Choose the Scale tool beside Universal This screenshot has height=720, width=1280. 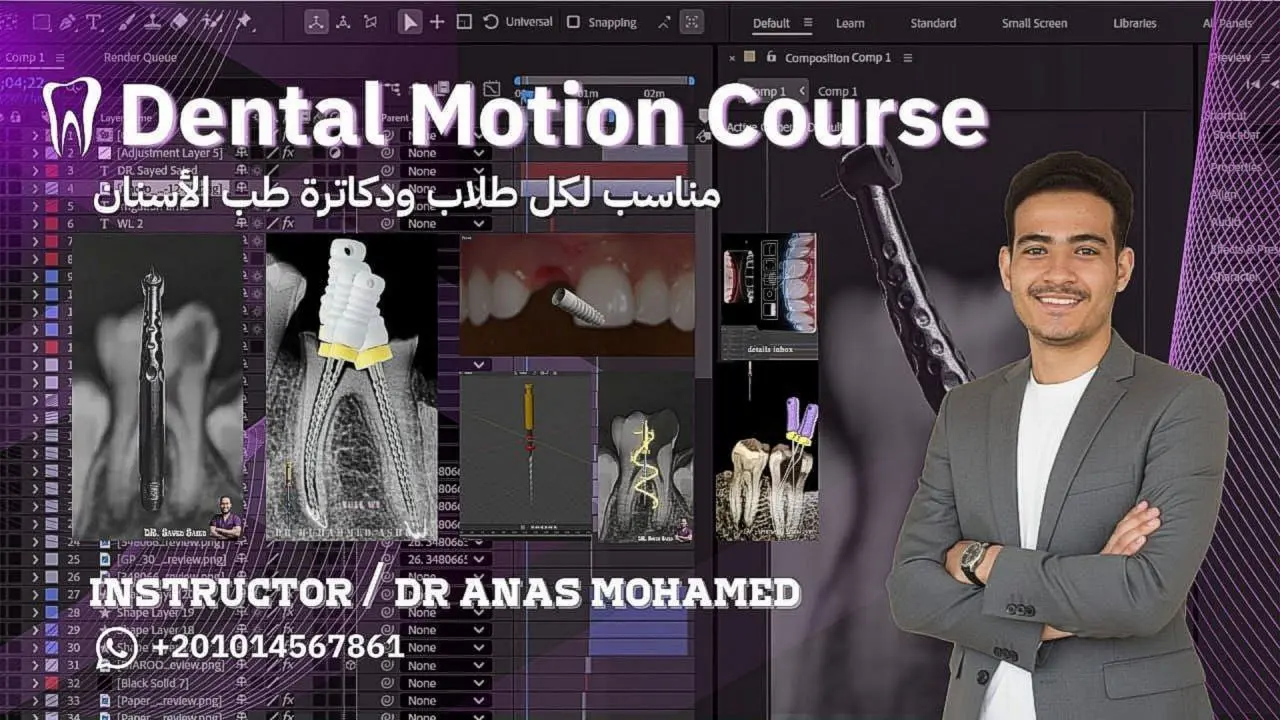pyautogui.click(x=464, y=22)
